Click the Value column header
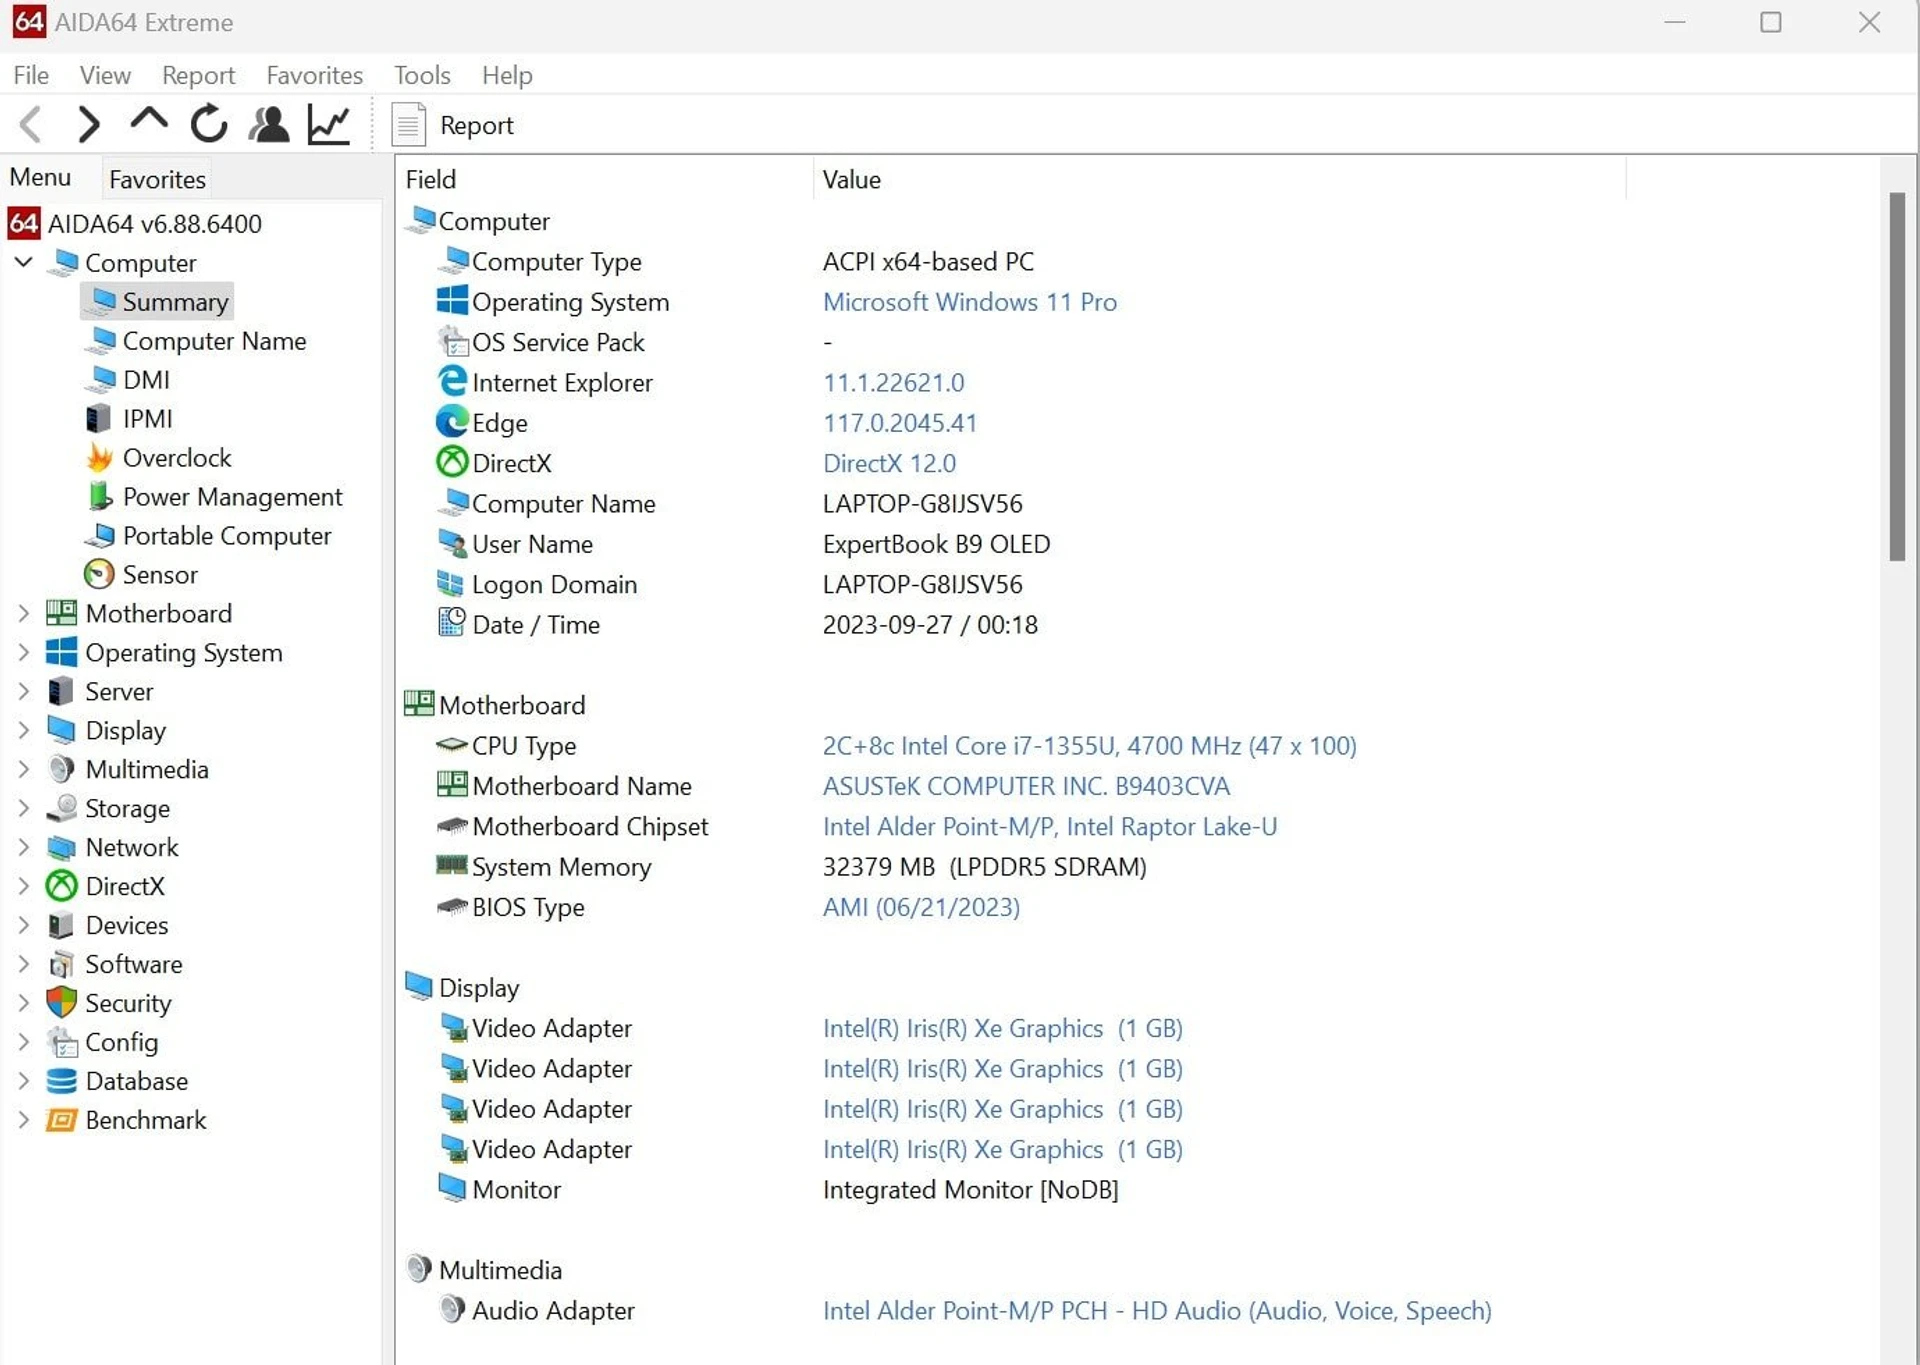1920x1365 pixels. 1219,179
